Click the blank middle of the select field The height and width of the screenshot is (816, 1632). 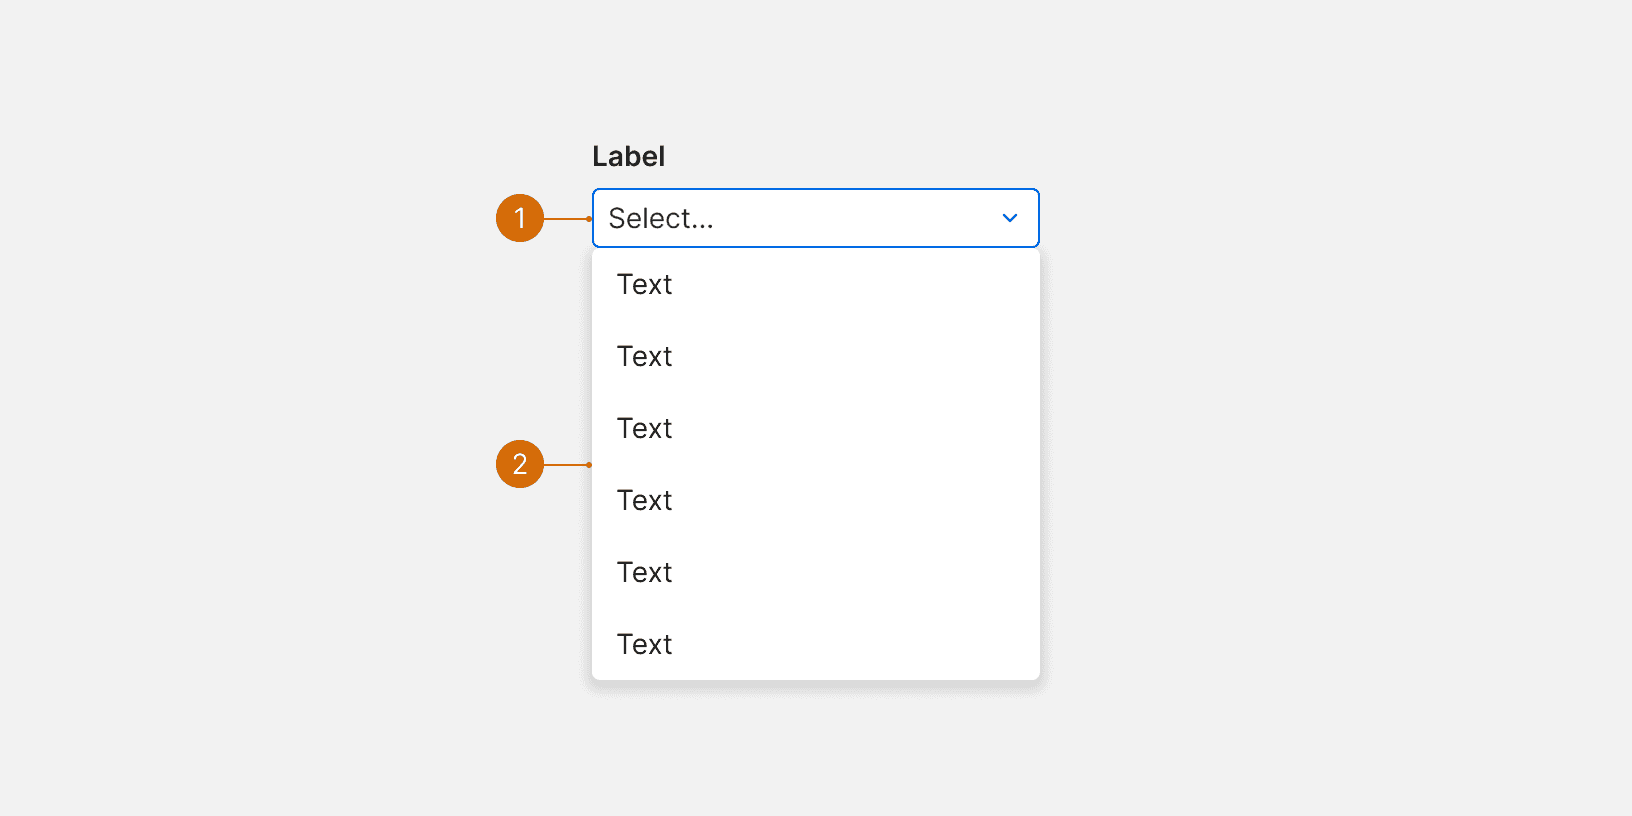point(850,218)
